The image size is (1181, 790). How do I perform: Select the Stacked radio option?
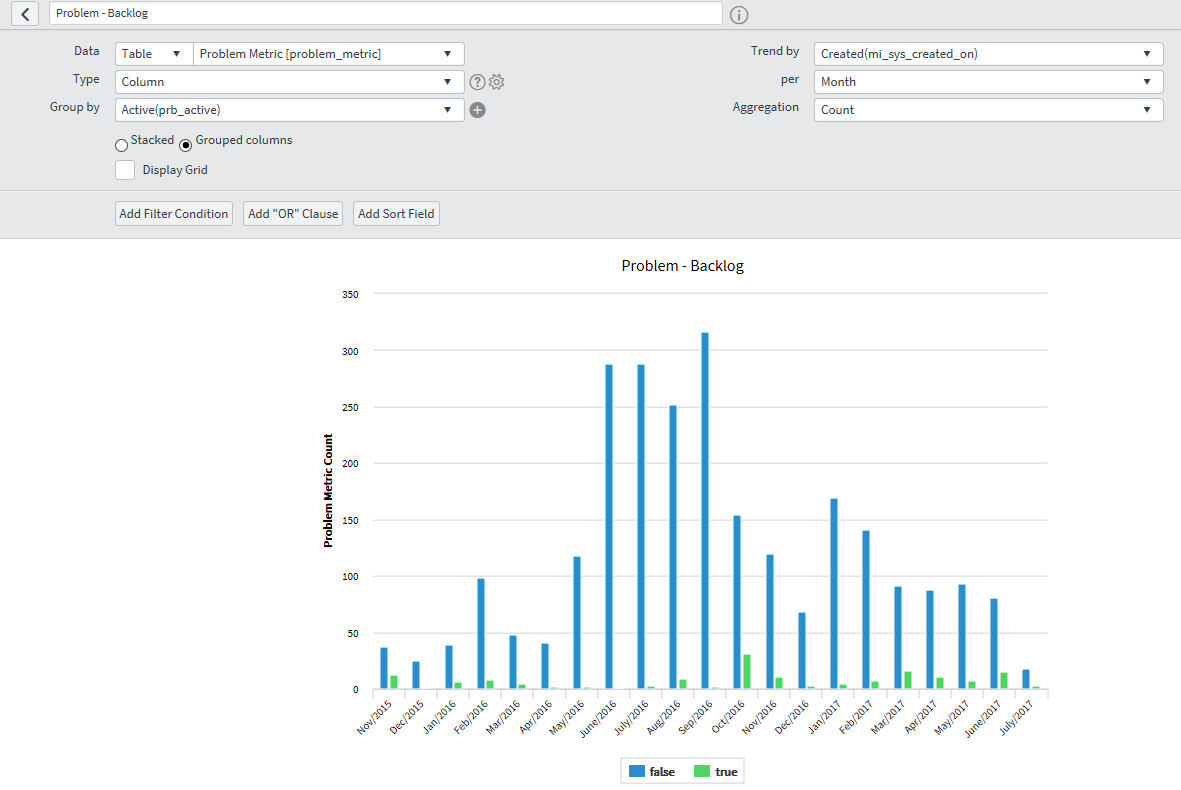coord(122,145)
